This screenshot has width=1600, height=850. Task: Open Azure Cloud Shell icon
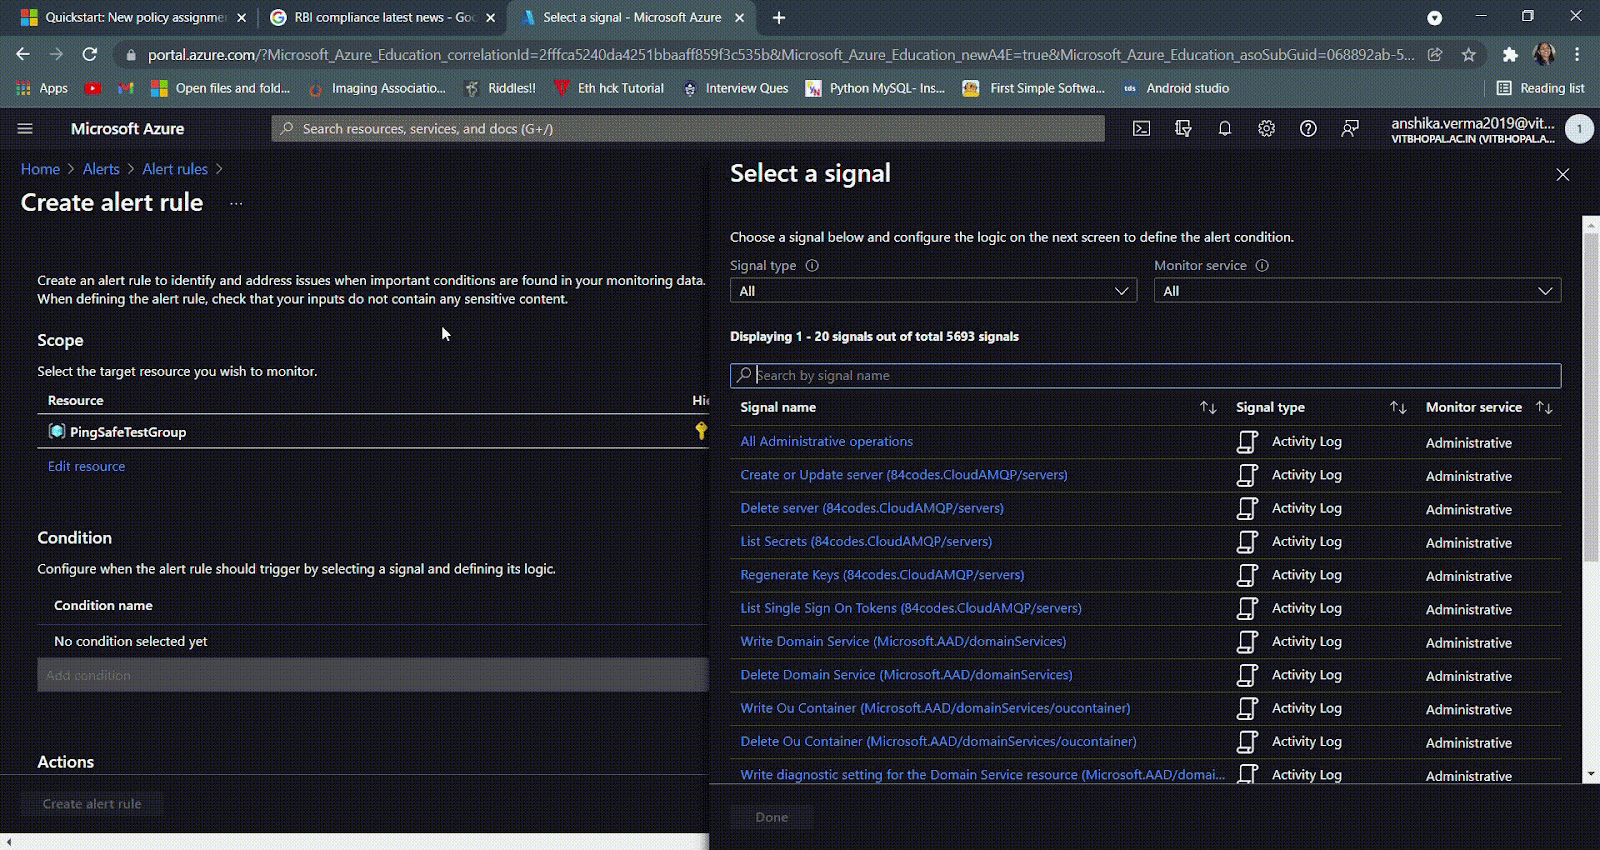click(1141, 129)
